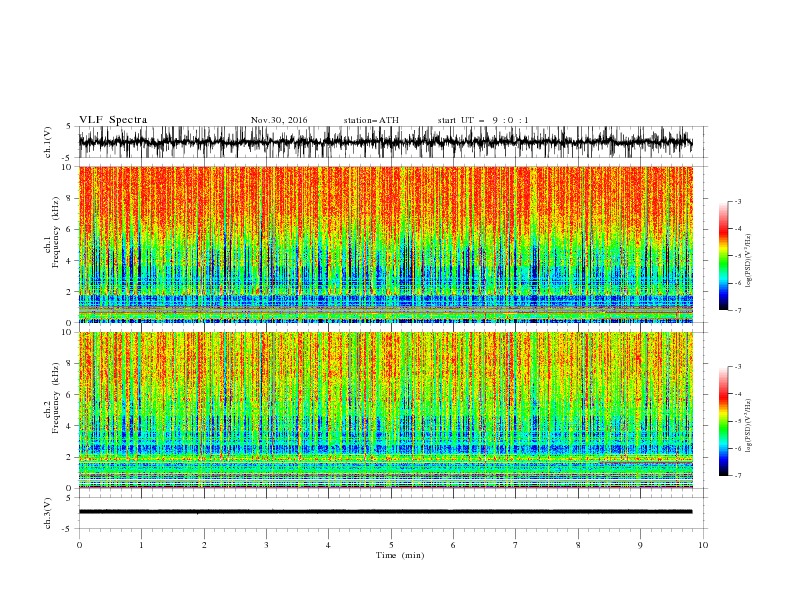Click the ch.1 color bar "log(PSD)(V²/Hz)" label
This screenshot has height=612, width=792.
749,260
